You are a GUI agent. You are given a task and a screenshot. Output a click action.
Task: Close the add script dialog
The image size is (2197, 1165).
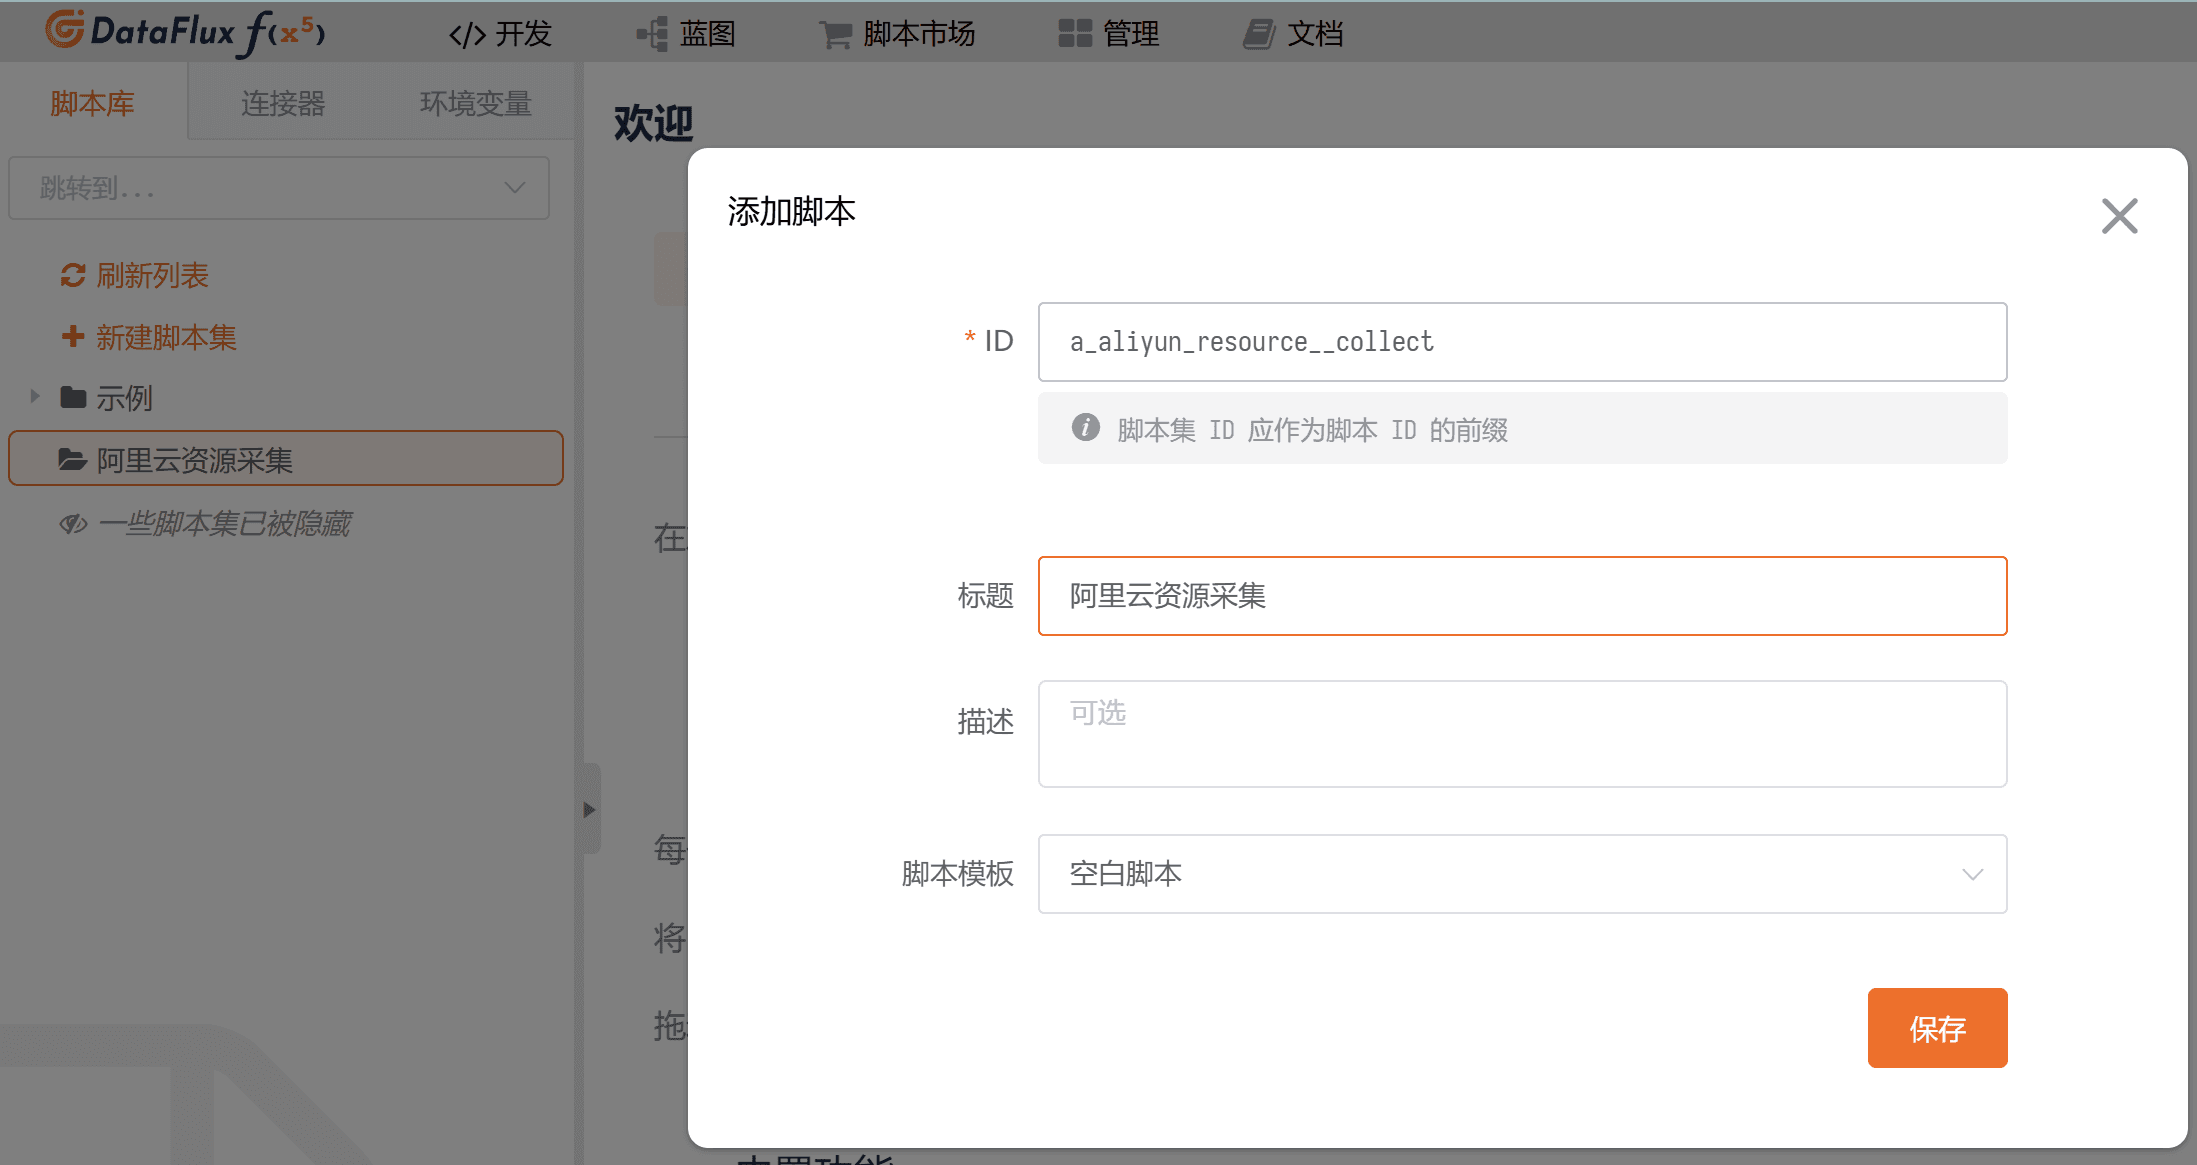[x=2119, y=215]
